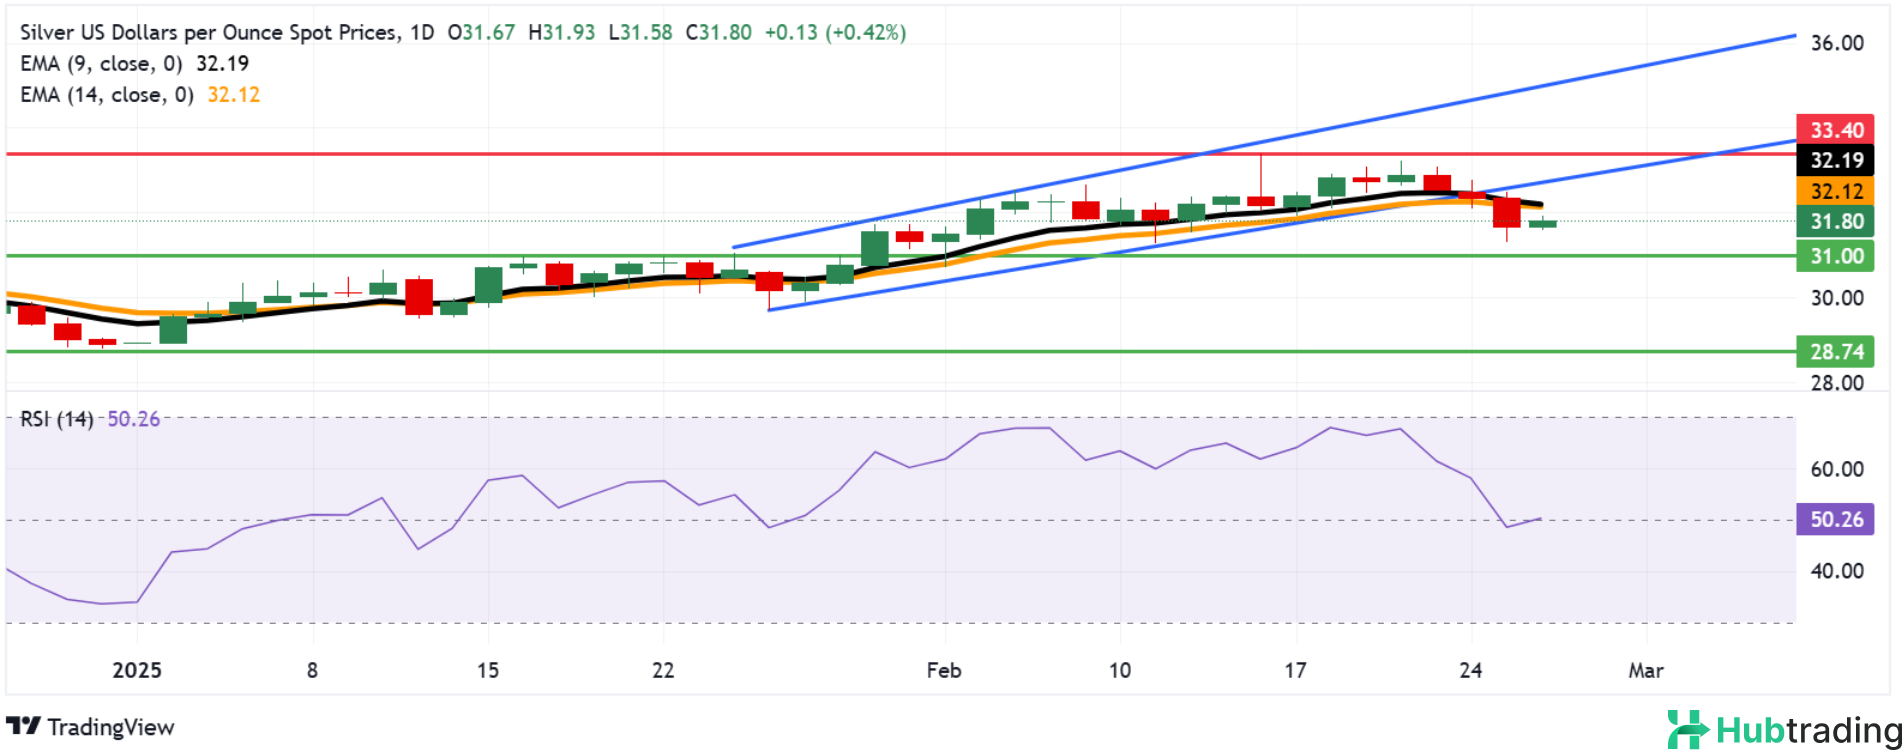Select the green 31.80 current price tag
Image resolution: width=1902 pixels, height=750 pixels.
tap(1835, 222)
